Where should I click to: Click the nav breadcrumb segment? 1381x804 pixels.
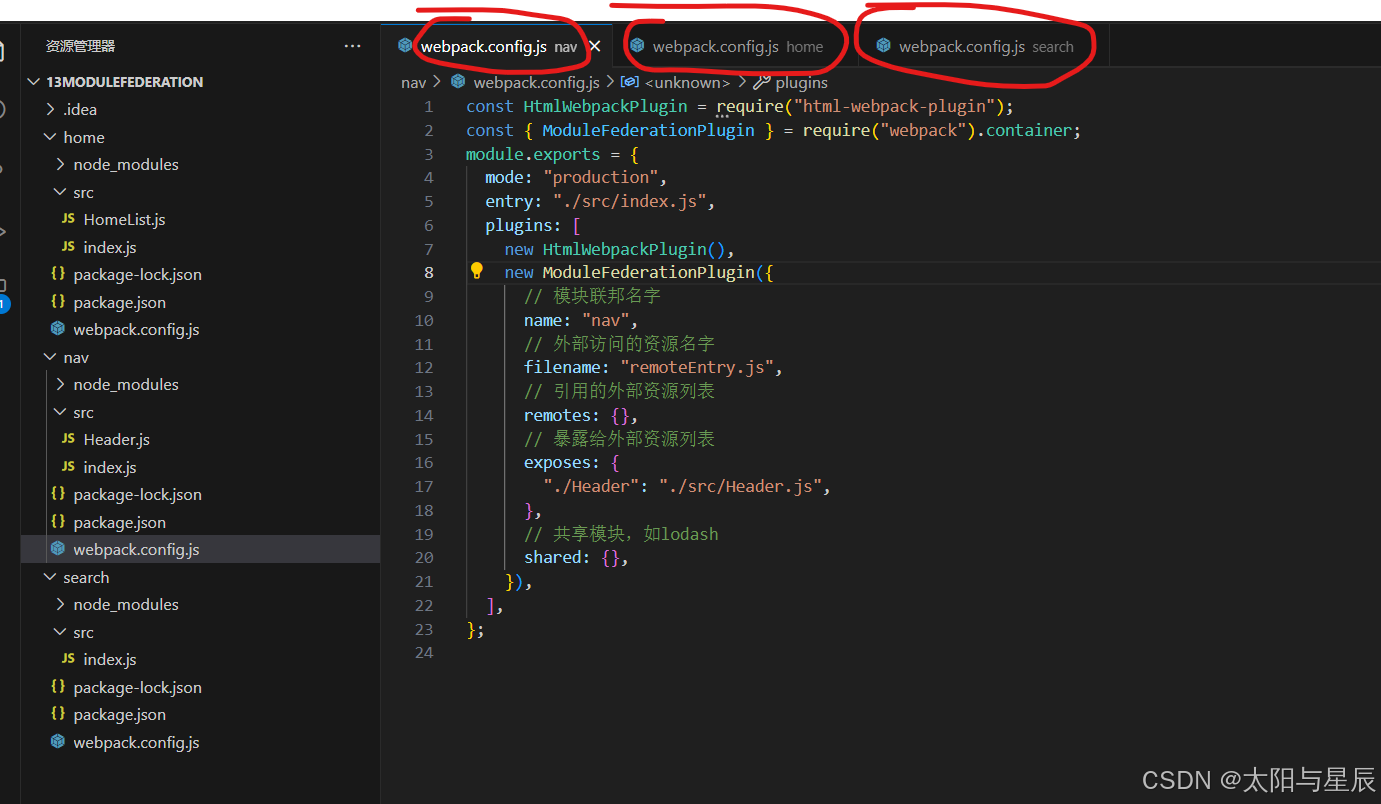pyautogui.click(x=413, y=82)
